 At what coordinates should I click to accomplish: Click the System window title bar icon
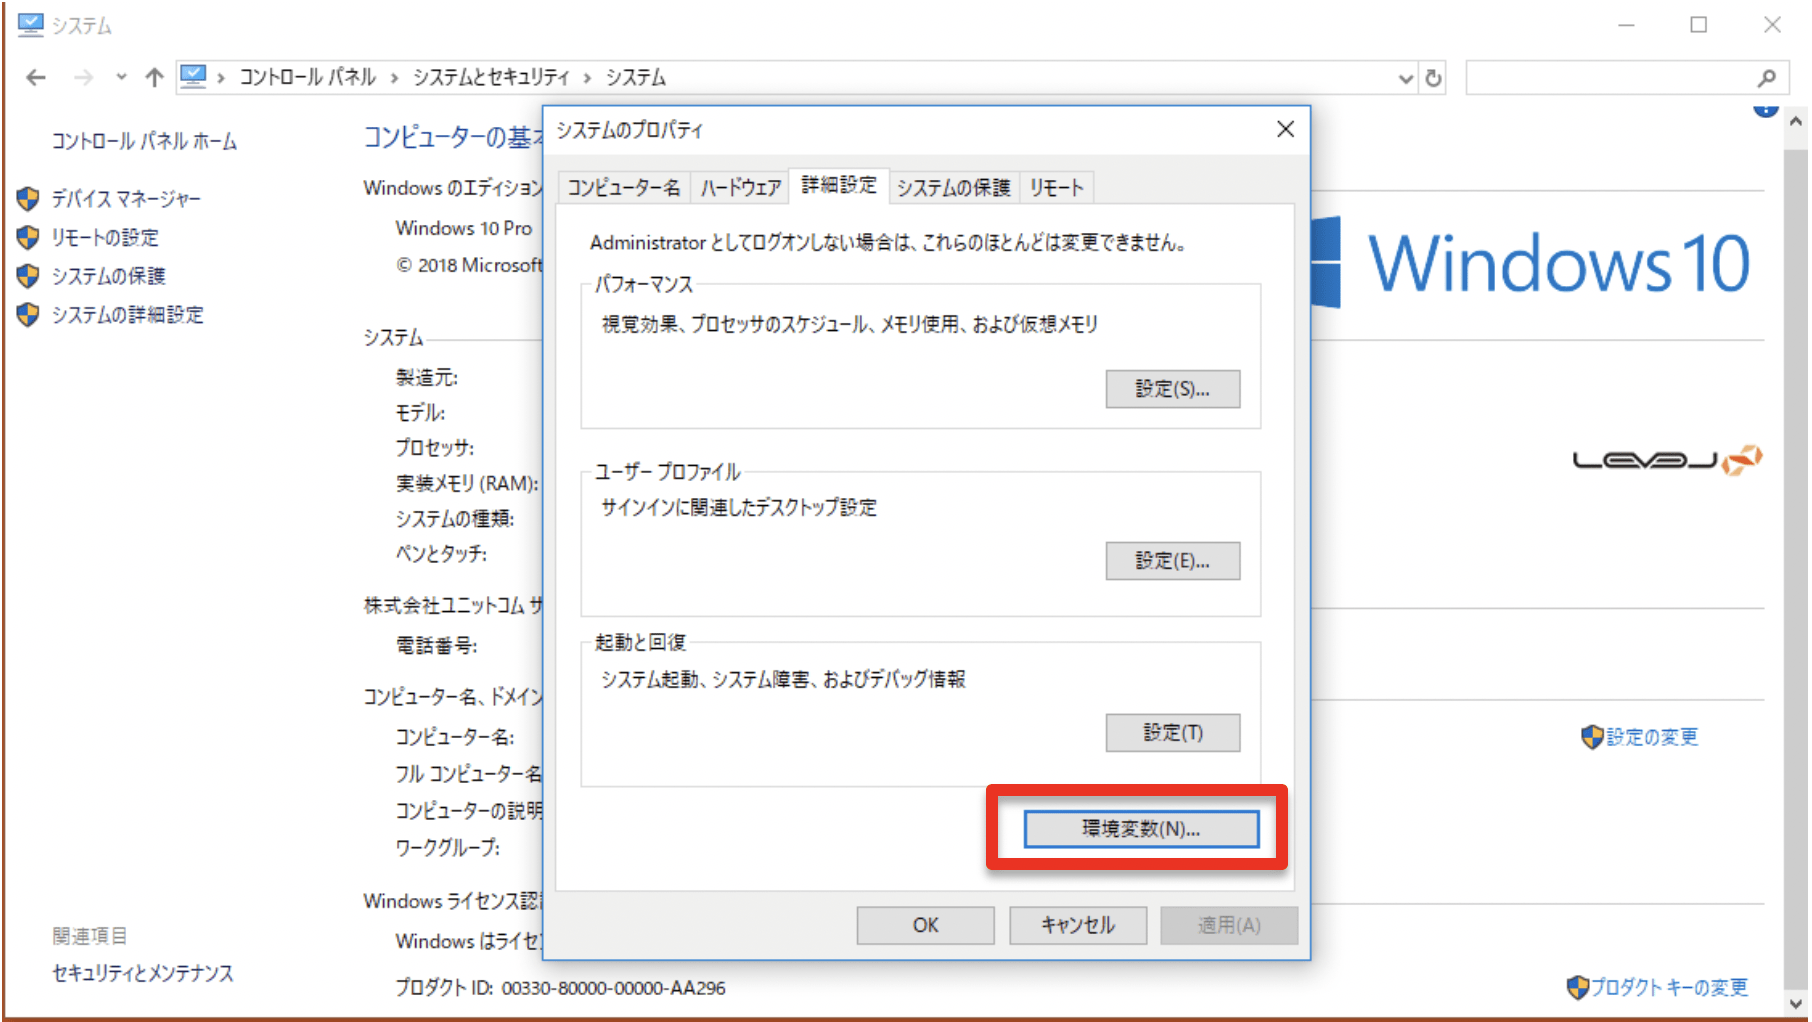(x=31, y=24)
